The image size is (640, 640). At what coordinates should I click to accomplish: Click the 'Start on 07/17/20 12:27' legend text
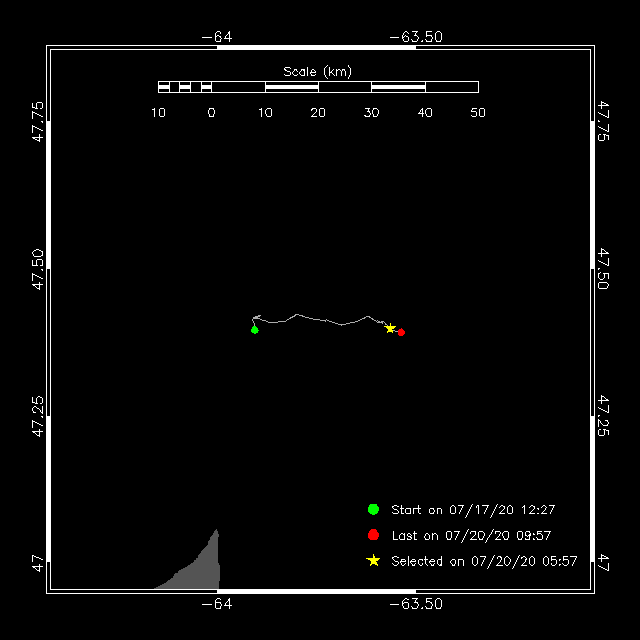[x=473, y=510]
